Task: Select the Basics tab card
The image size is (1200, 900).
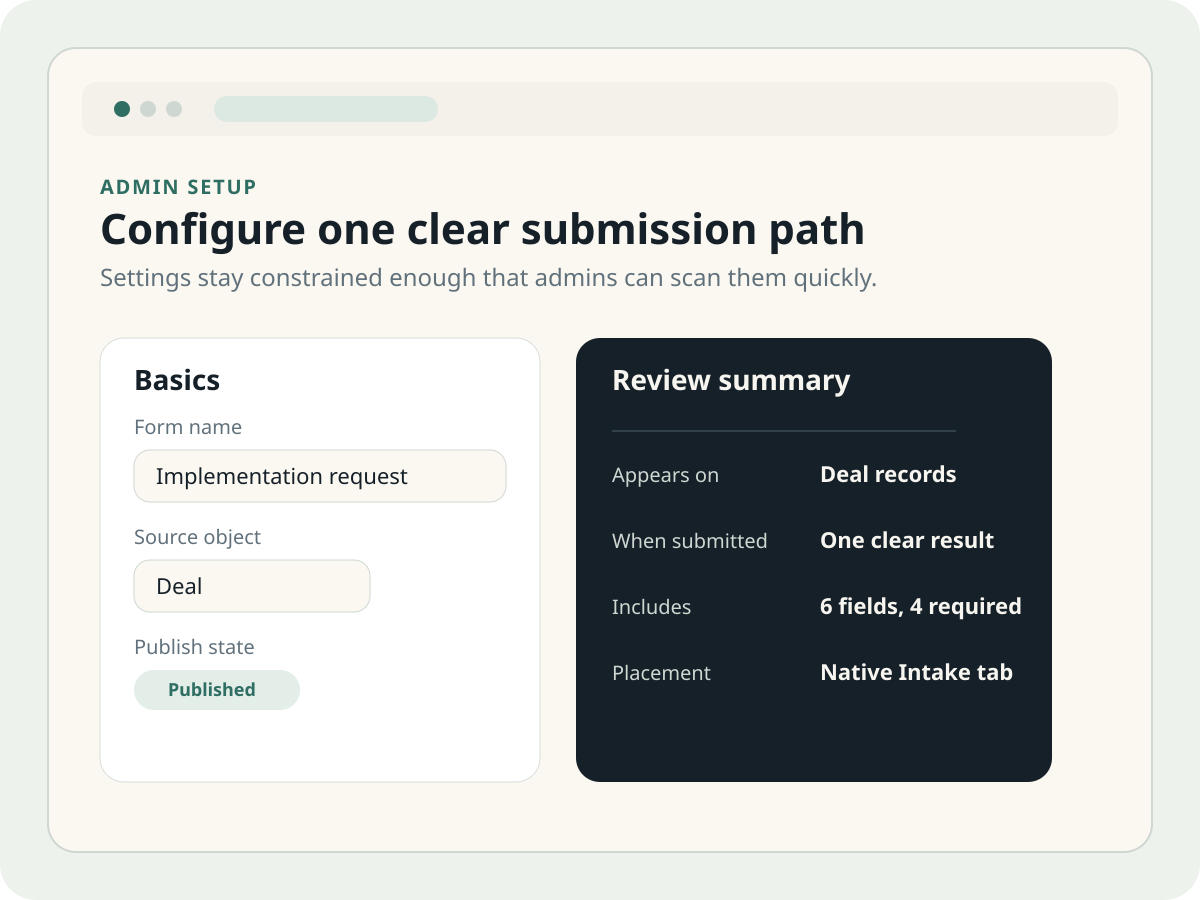Action: pos(320,558)
